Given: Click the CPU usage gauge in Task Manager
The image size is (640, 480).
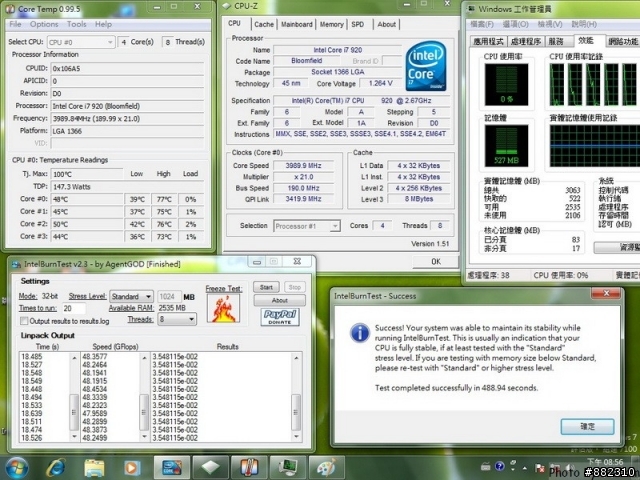Looking at the screenshot, I should 506,84.
